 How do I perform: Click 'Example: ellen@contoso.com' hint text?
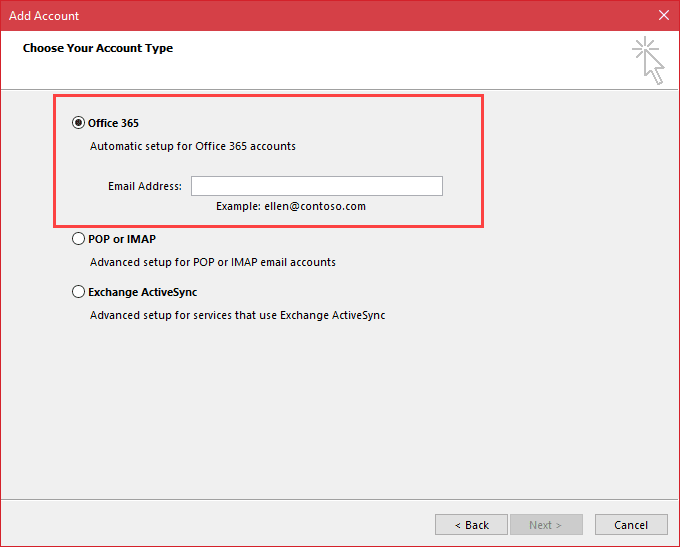click(291, 206)
